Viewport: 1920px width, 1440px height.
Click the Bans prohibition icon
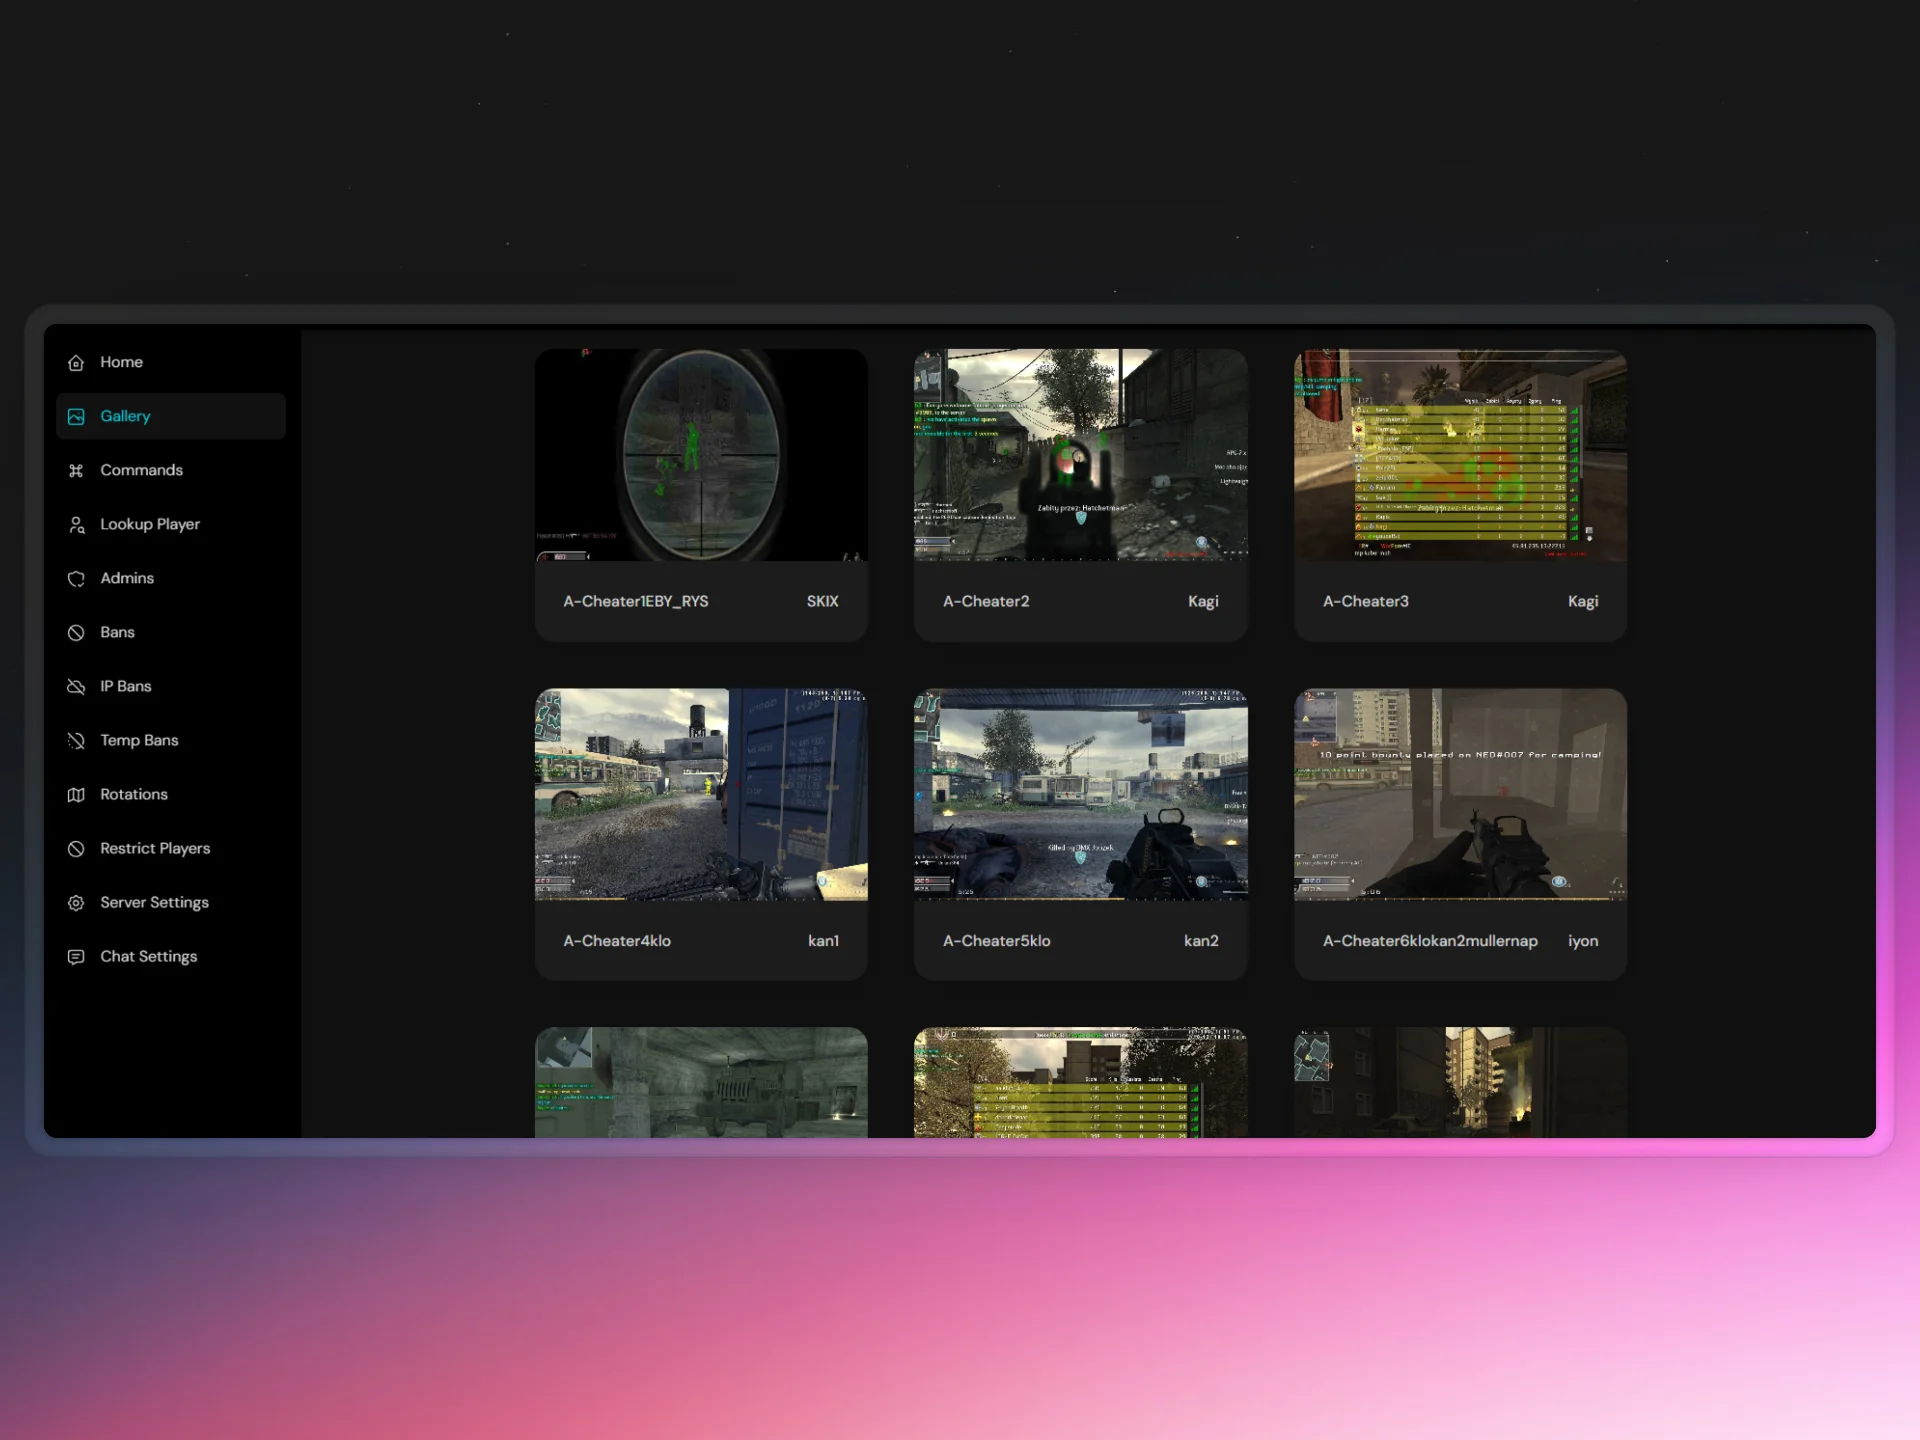coord(77,632)
